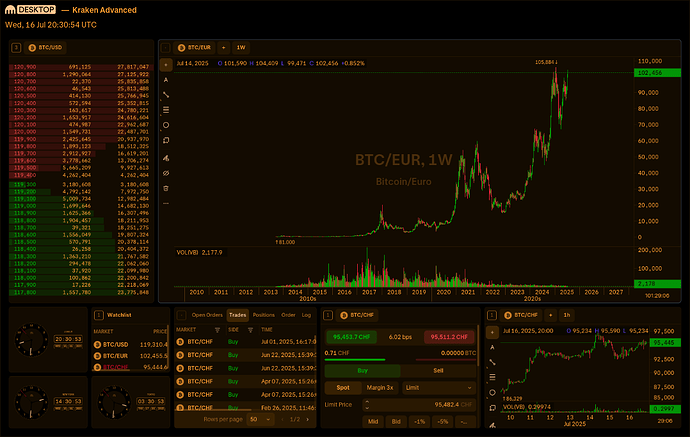690x437 pixels.
Task: Select the crosshair tool in BTC/EUR chart
Action: [x=166, y=65]
